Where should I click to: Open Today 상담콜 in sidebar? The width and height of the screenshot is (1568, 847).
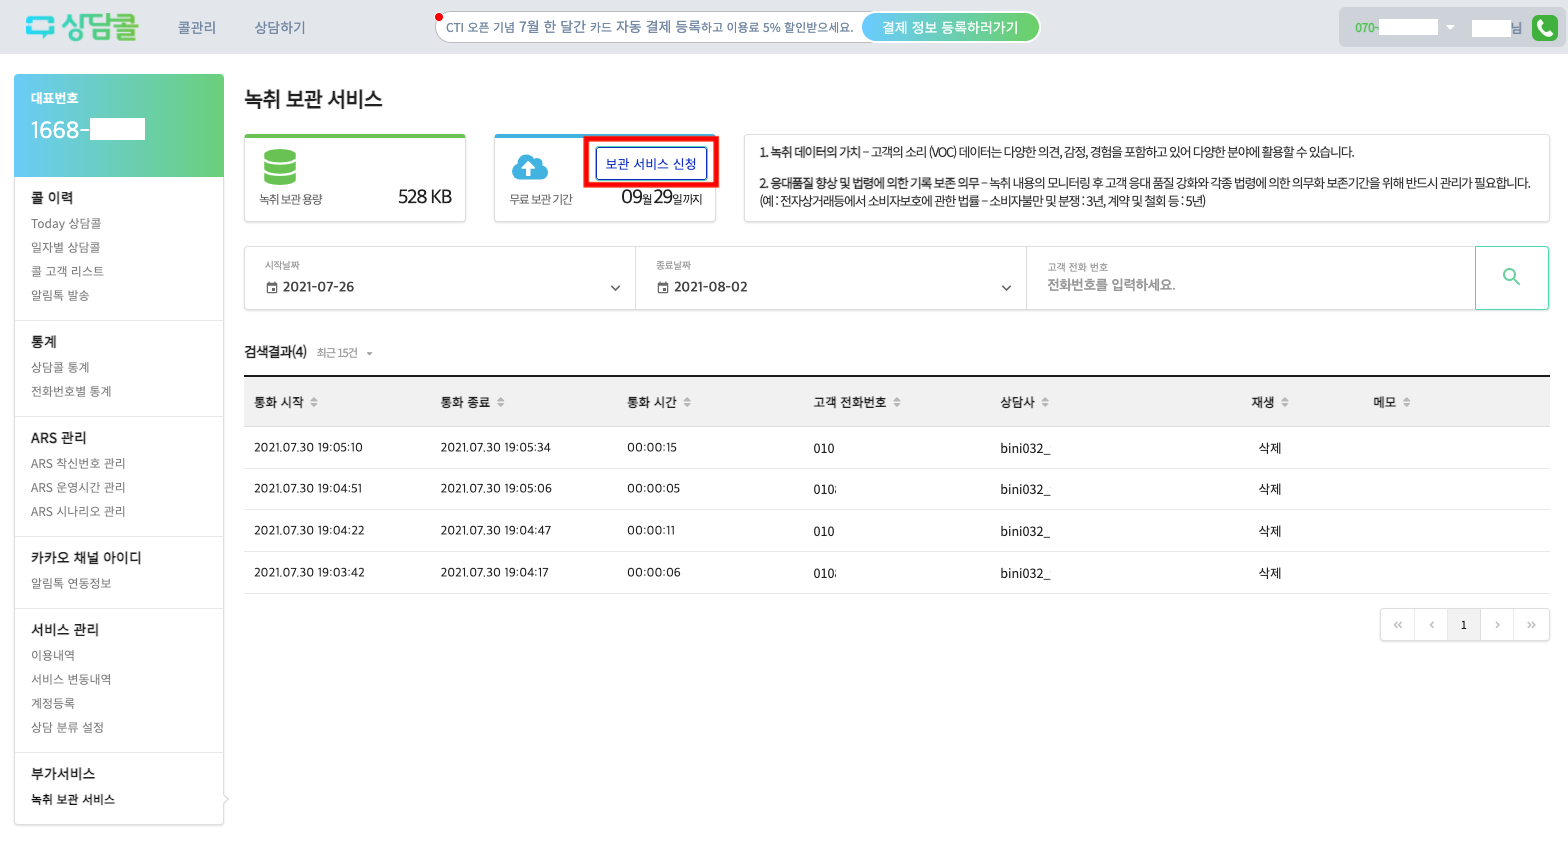coord(66,224)
